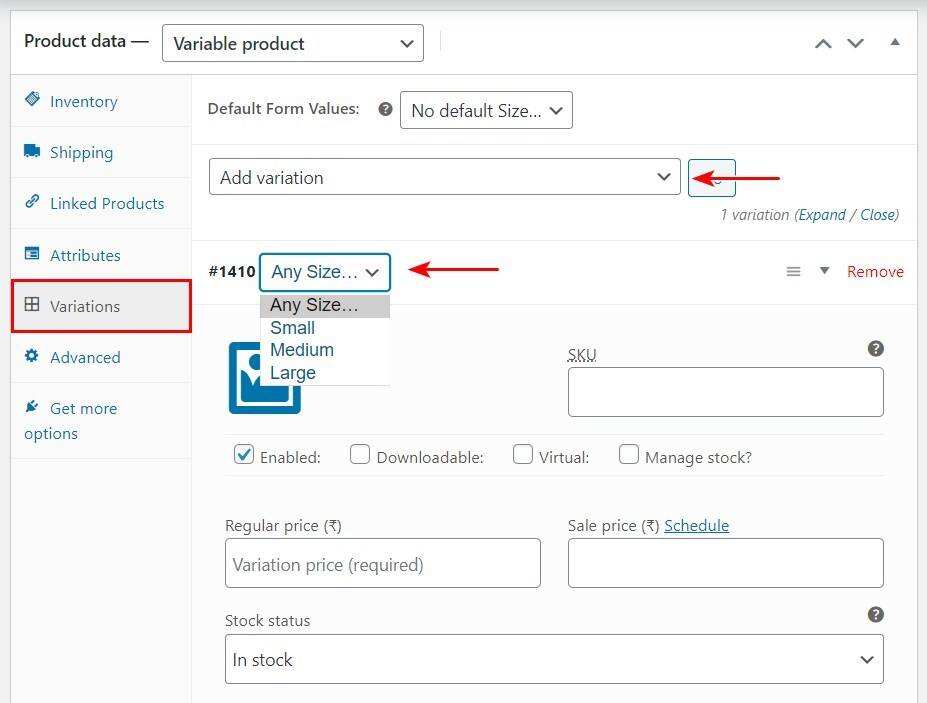Click the Schedule link for sale price
Image resolution: width=927 pixels, height=703 pixels.
click(696, 525)
